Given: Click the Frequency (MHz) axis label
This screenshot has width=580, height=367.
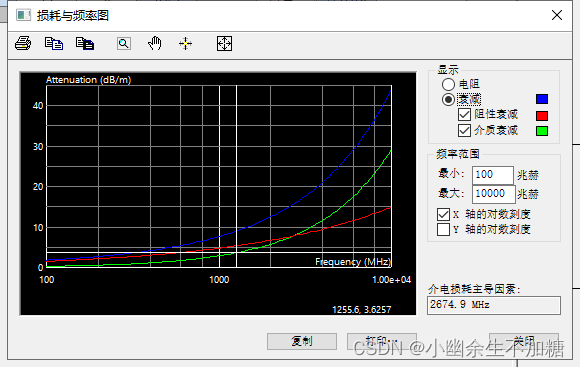Looking at the screenshot, I should coord(353,262).
